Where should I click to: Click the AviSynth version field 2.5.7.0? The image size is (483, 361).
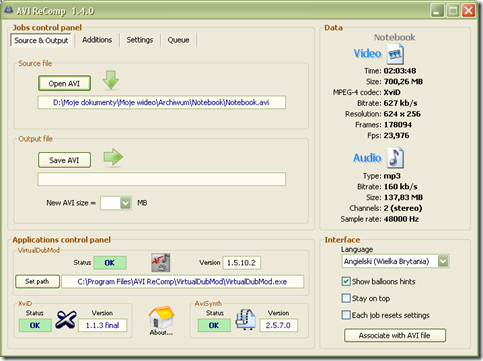click(278, 325)
